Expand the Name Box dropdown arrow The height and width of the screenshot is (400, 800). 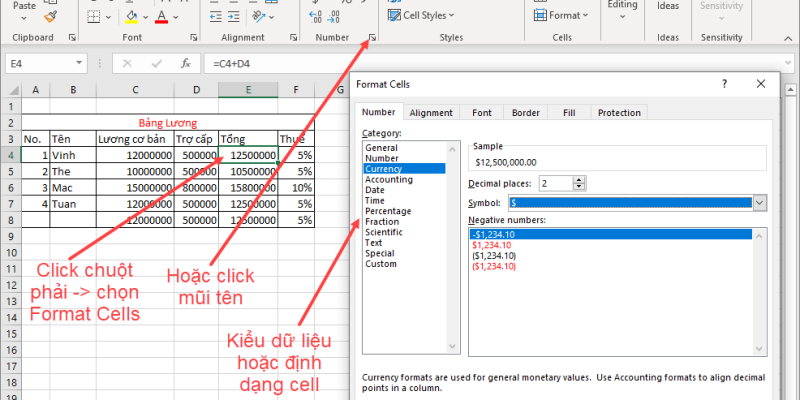click(93, 63)
